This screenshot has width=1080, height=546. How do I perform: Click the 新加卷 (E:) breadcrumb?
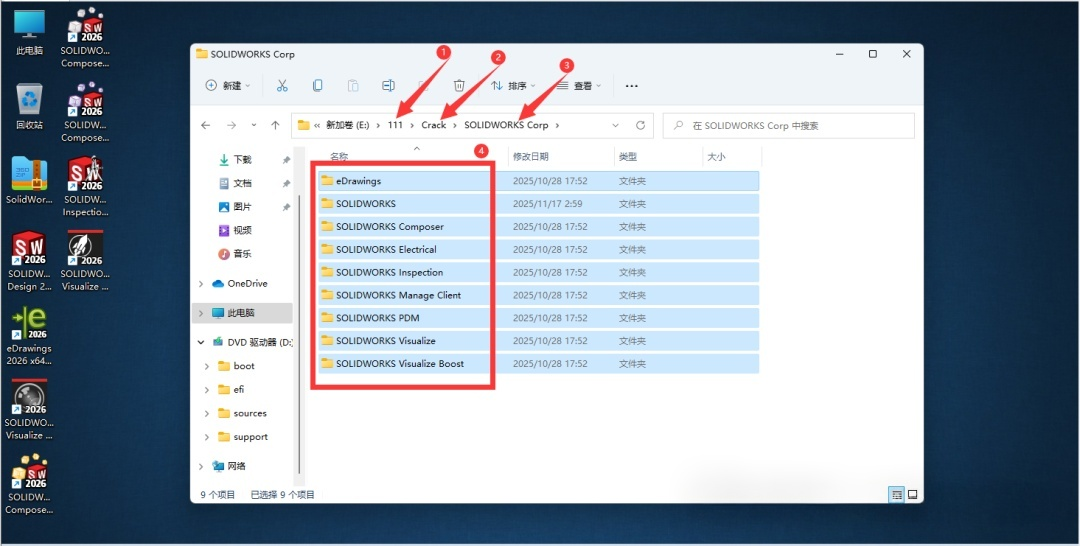(348, 125)
